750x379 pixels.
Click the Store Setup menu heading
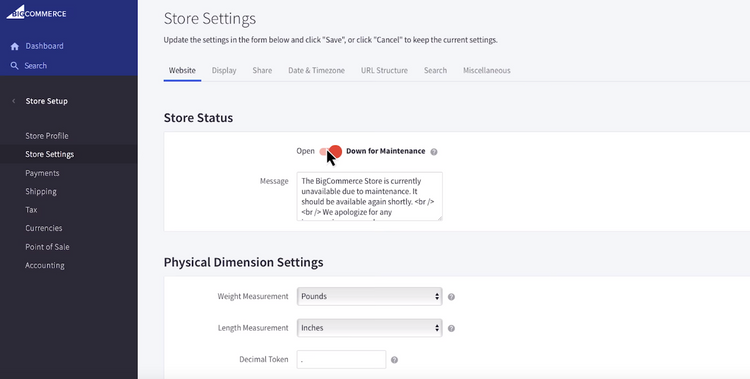[46, 101]
